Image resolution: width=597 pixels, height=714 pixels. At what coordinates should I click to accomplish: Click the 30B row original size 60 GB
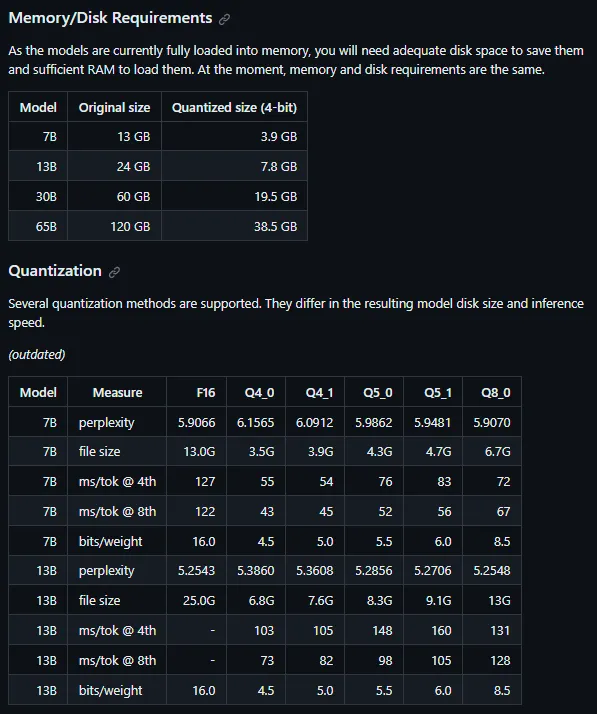coord(133,196)
